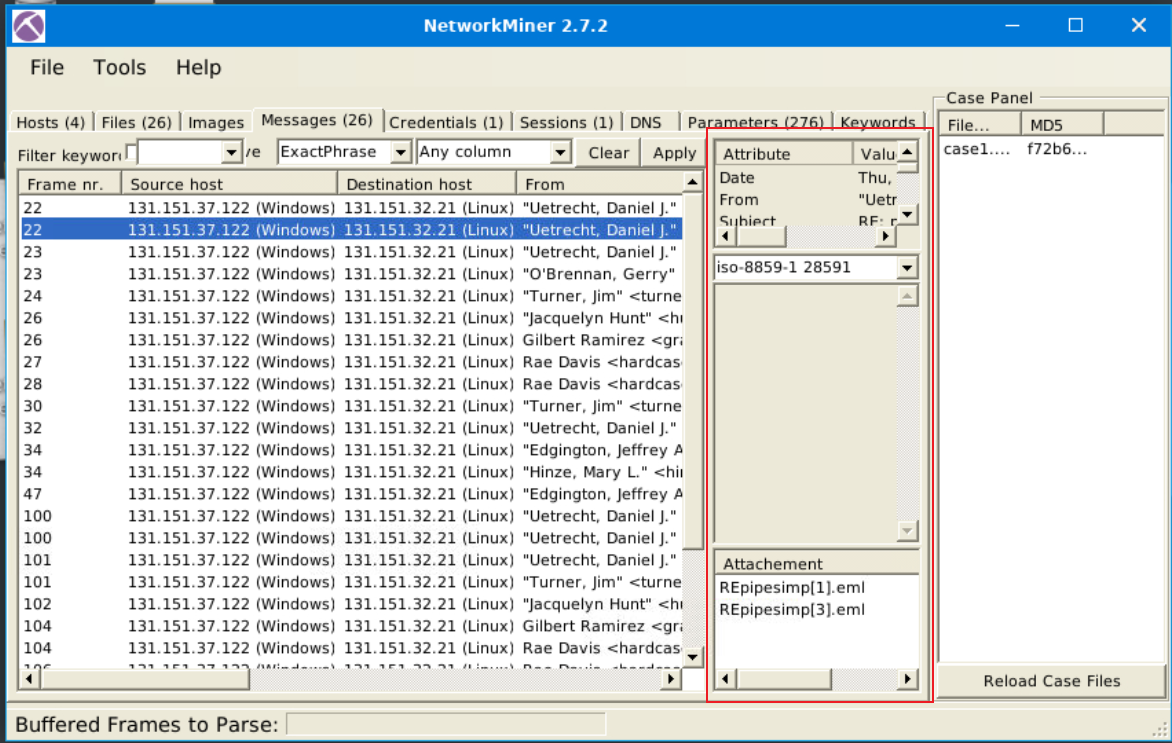Click Reload Case Files button

point(1051,681)
